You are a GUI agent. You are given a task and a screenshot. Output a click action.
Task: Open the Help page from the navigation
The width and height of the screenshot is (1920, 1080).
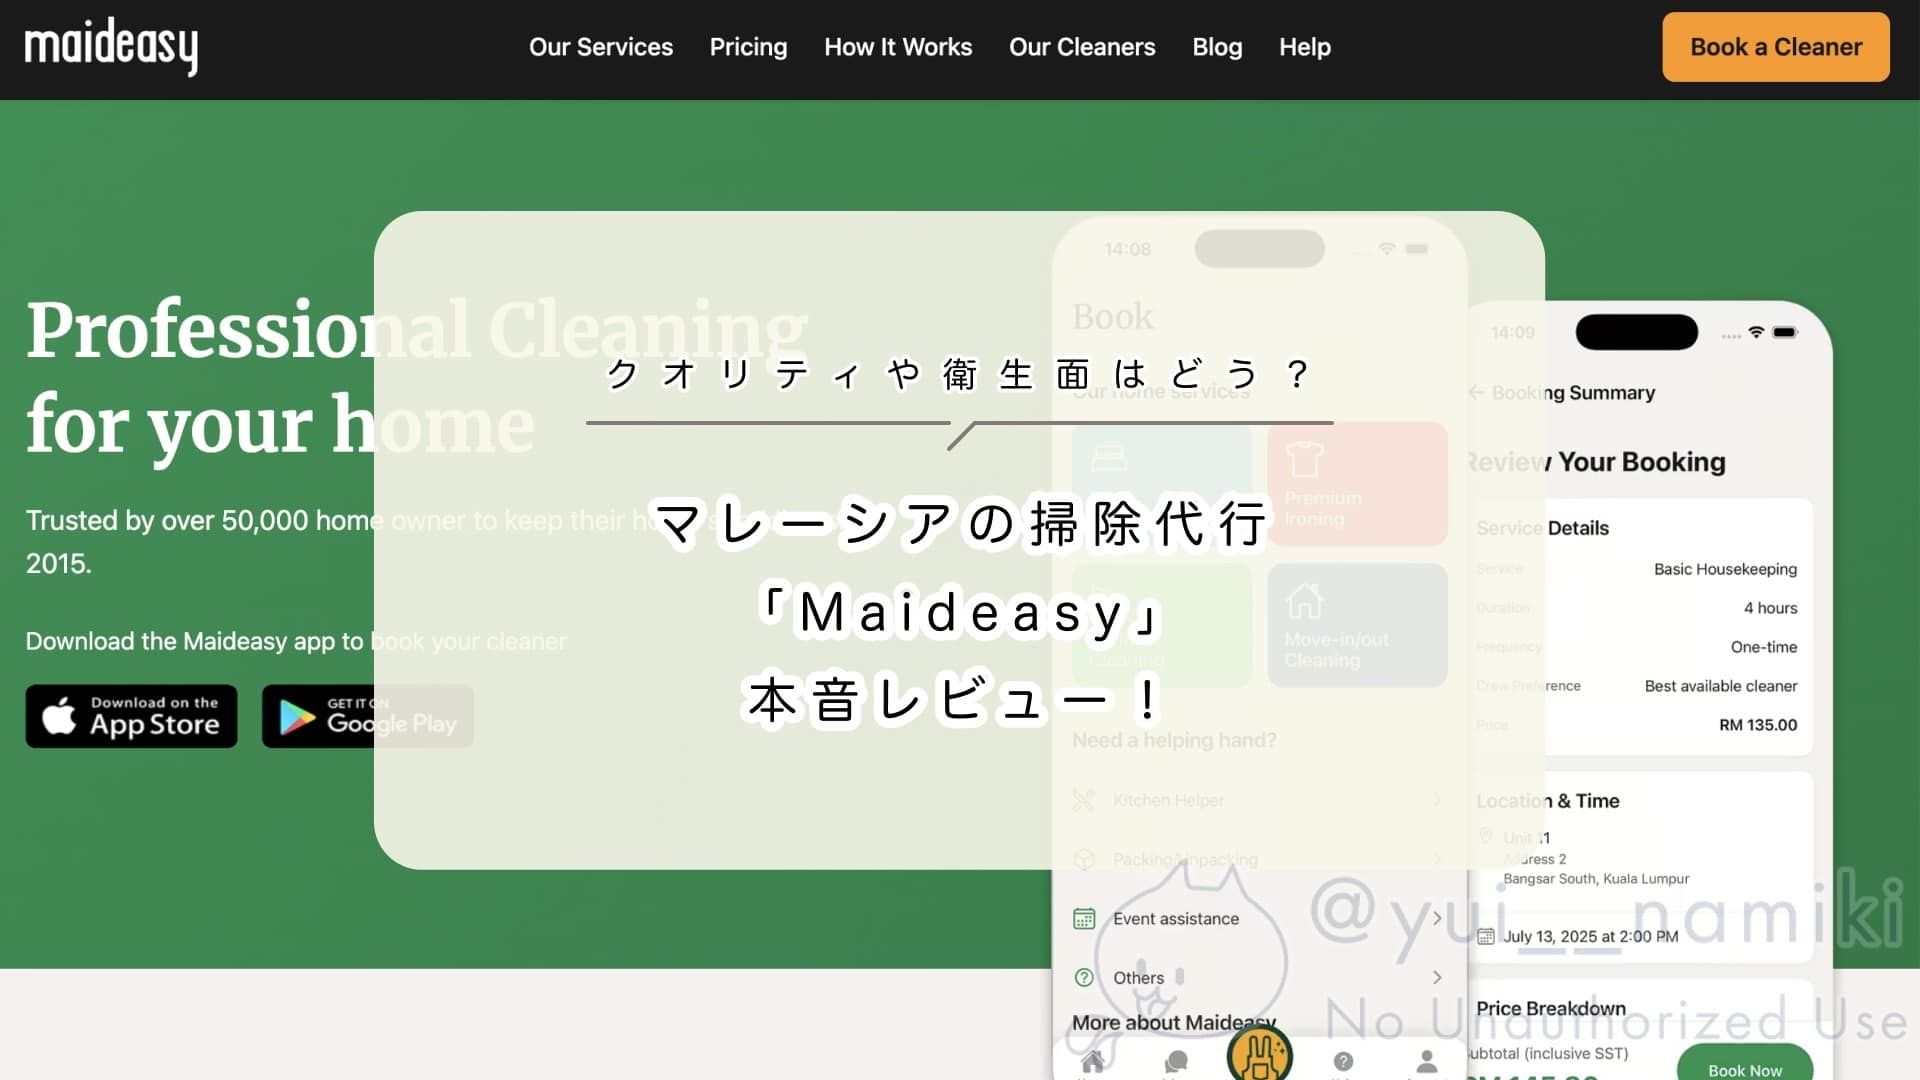pos(1305,47)
